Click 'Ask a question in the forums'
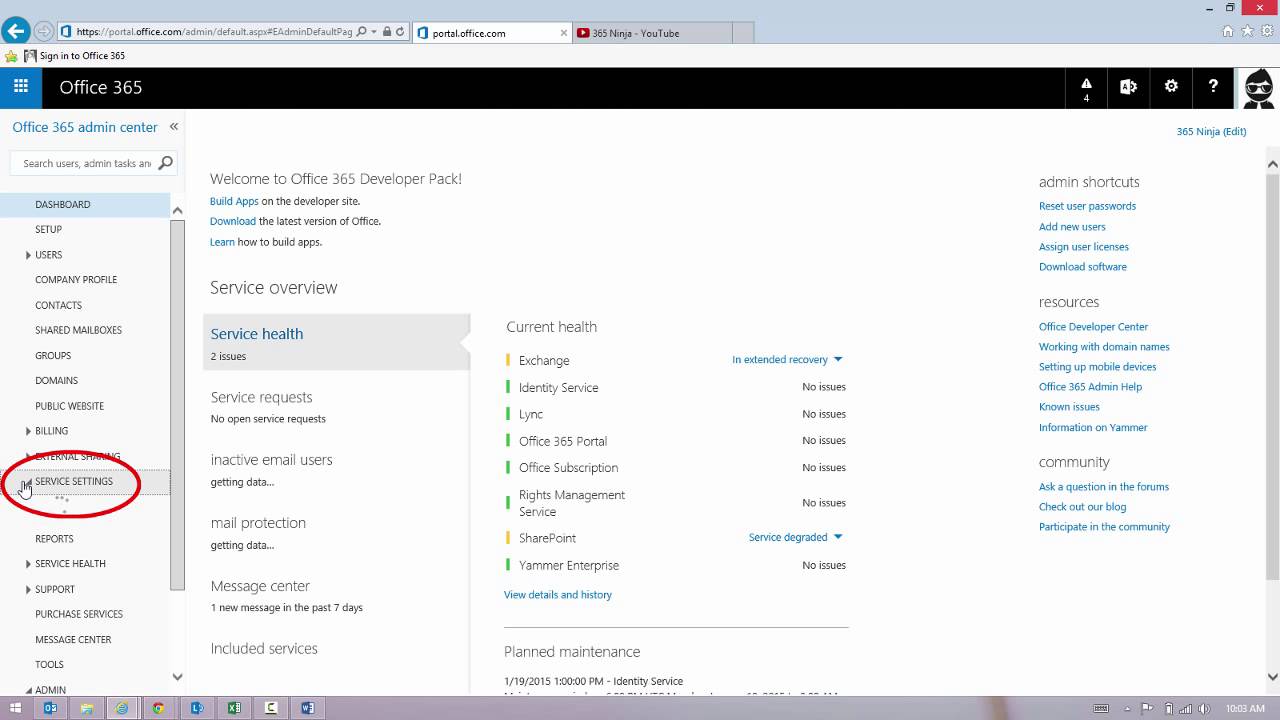The width and height of the screenshot is (1280, 720). point(1104,487)
